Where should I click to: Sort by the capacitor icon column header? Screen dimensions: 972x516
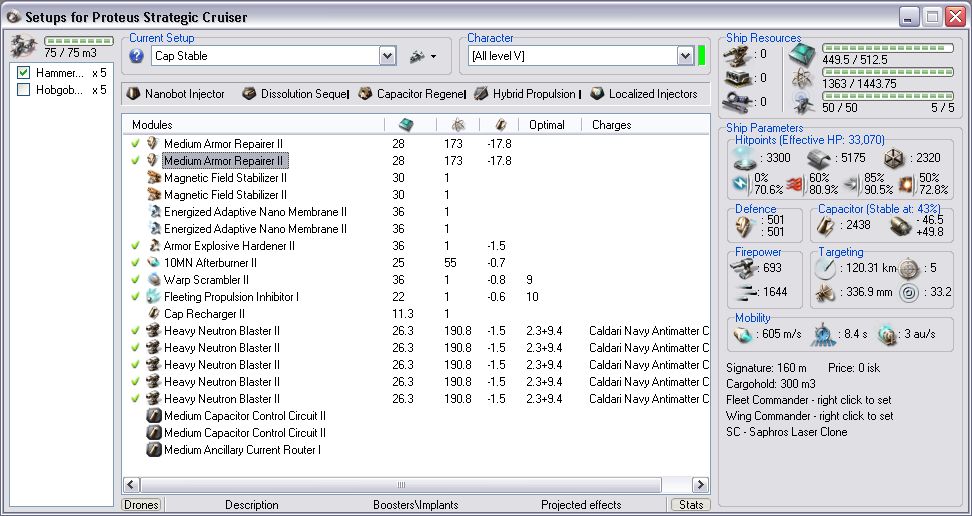(x=499, y=125)
